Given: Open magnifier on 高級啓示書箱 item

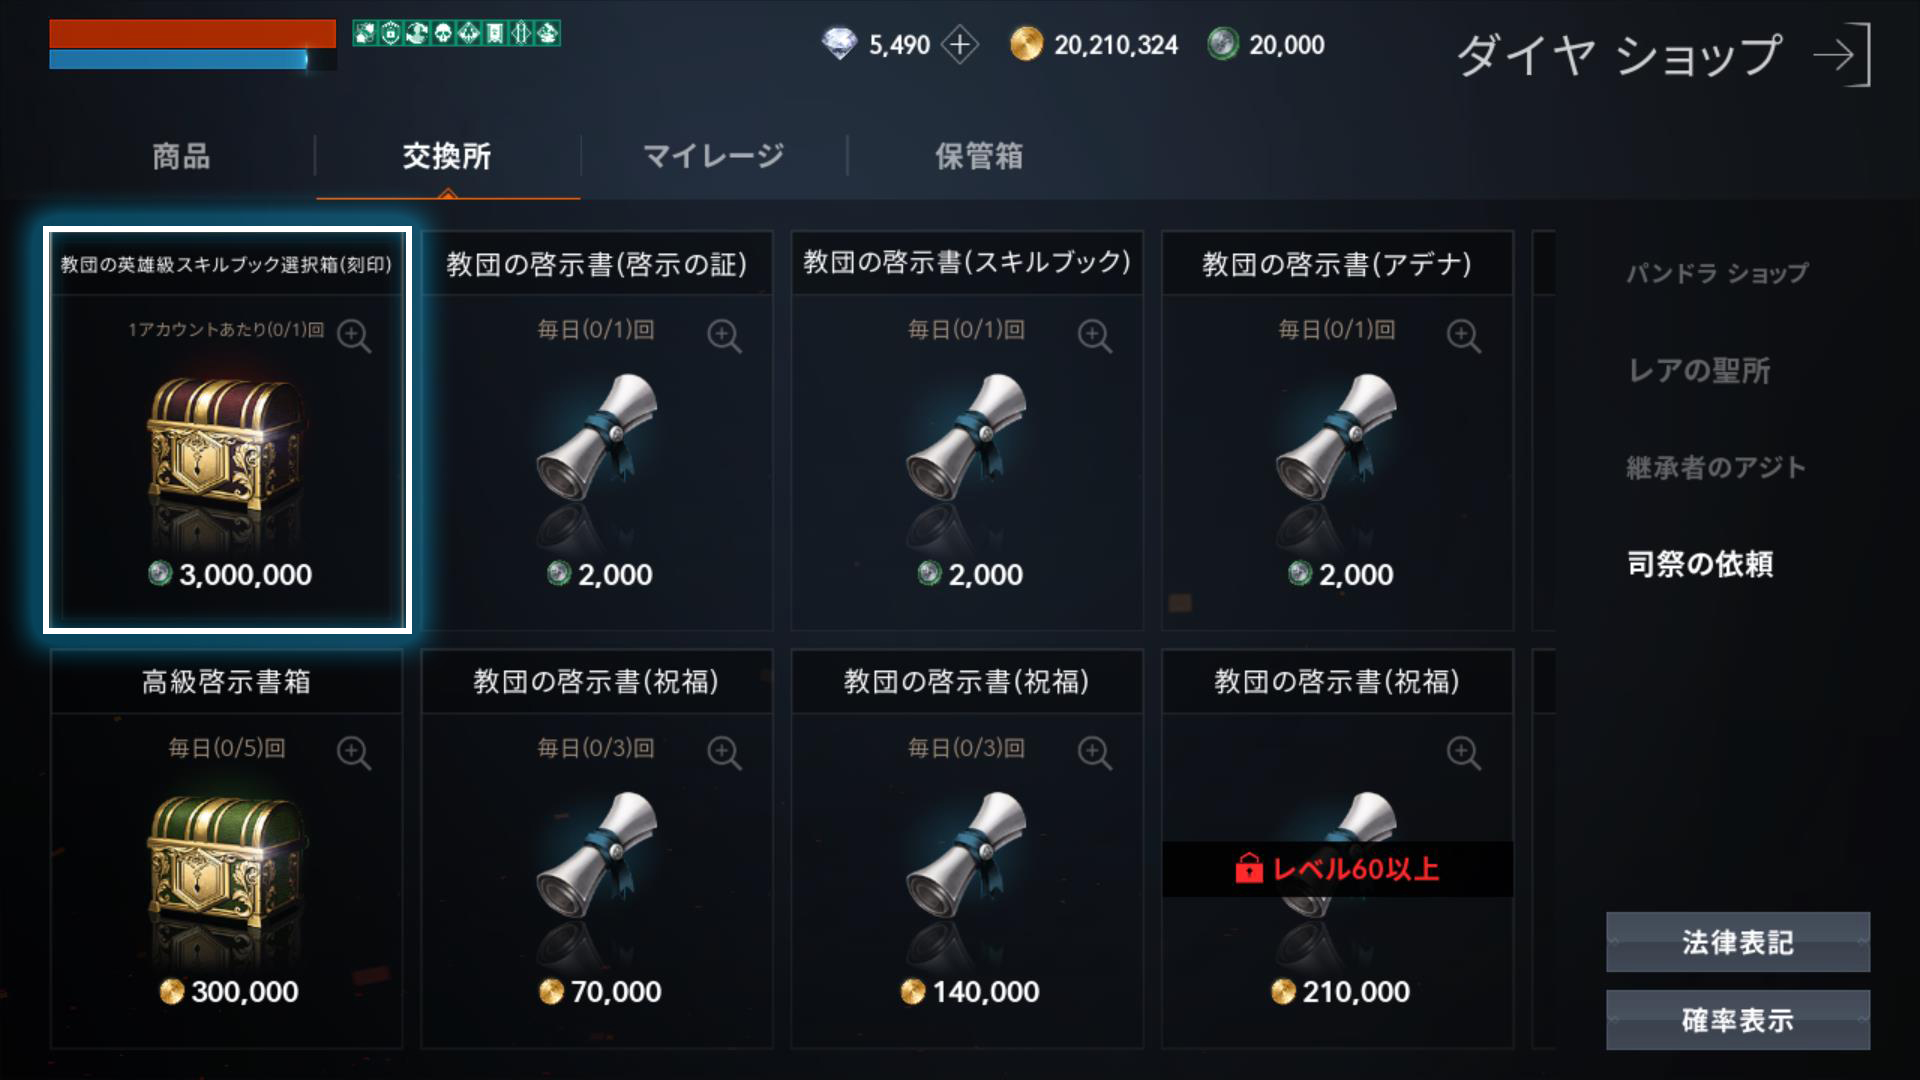Looking at the screenshot, I should coord(353,752).
